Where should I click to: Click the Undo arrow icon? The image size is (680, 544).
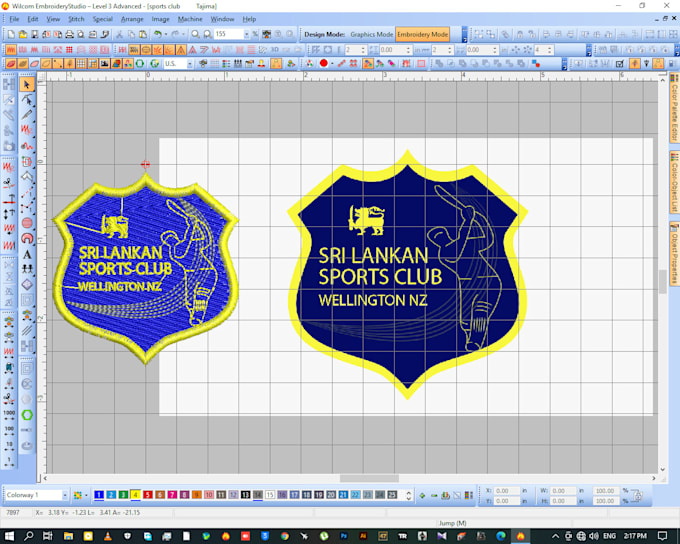click(158, 34)
